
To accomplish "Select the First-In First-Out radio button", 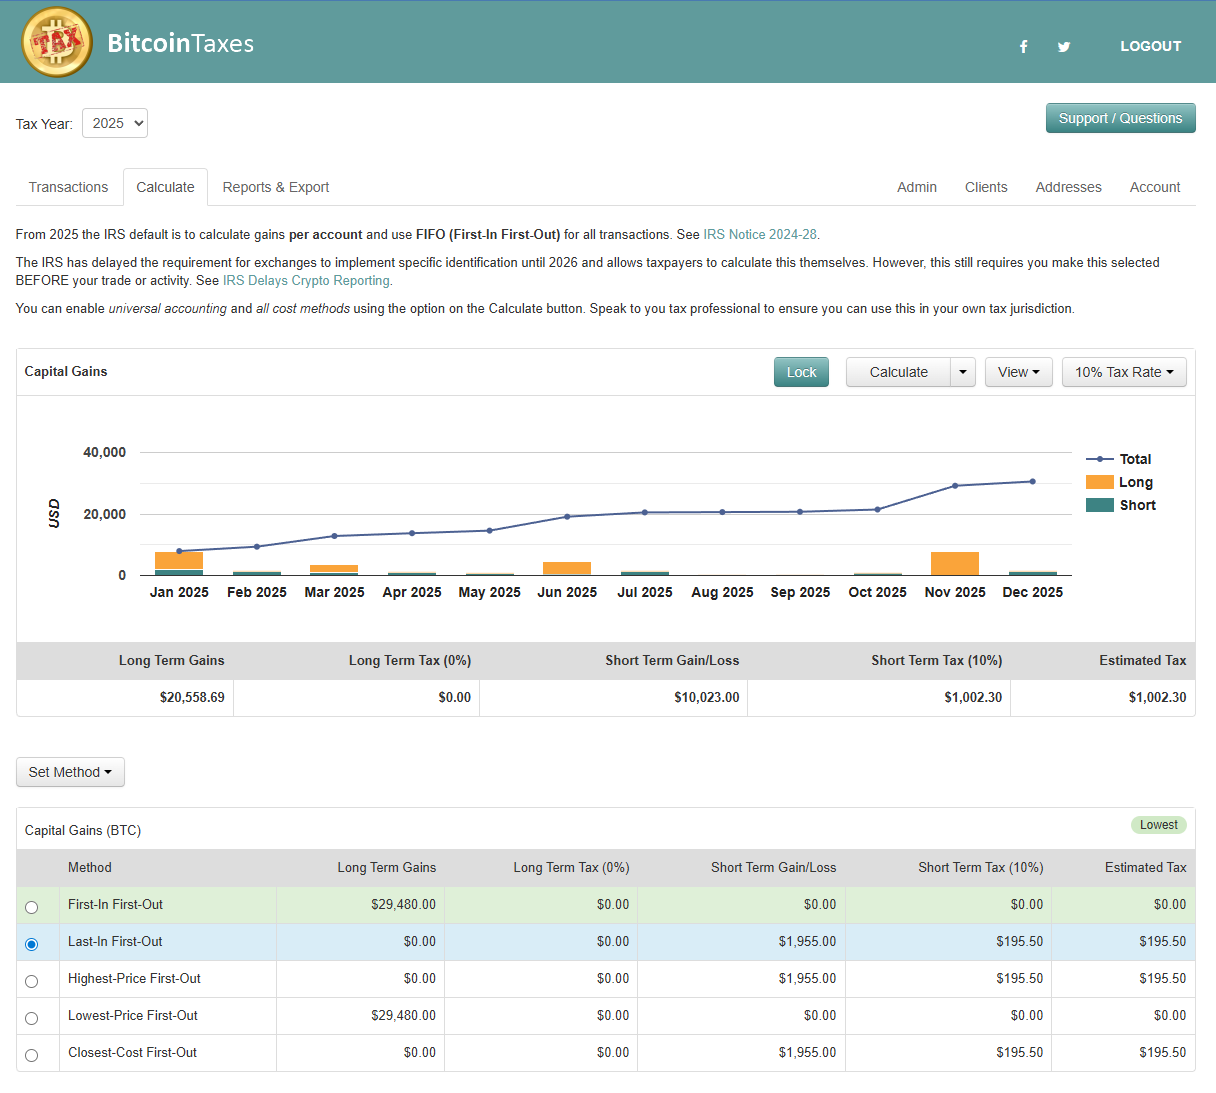I will 31,907.
